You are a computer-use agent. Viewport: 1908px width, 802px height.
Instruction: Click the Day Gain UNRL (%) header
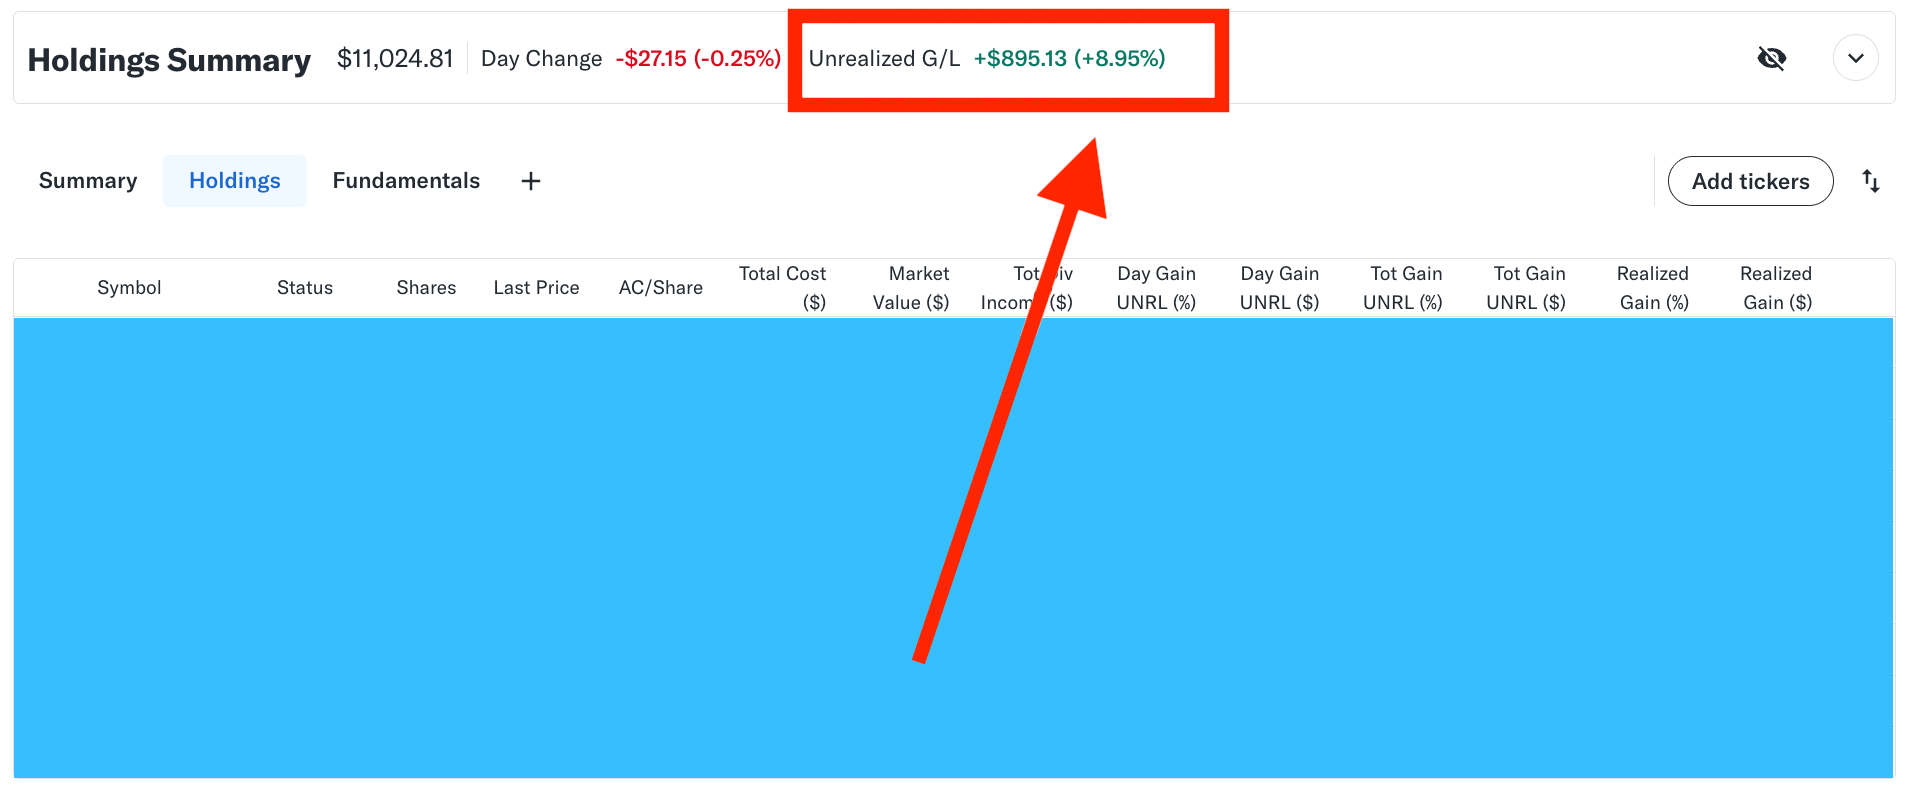(x=1156, y=288)
